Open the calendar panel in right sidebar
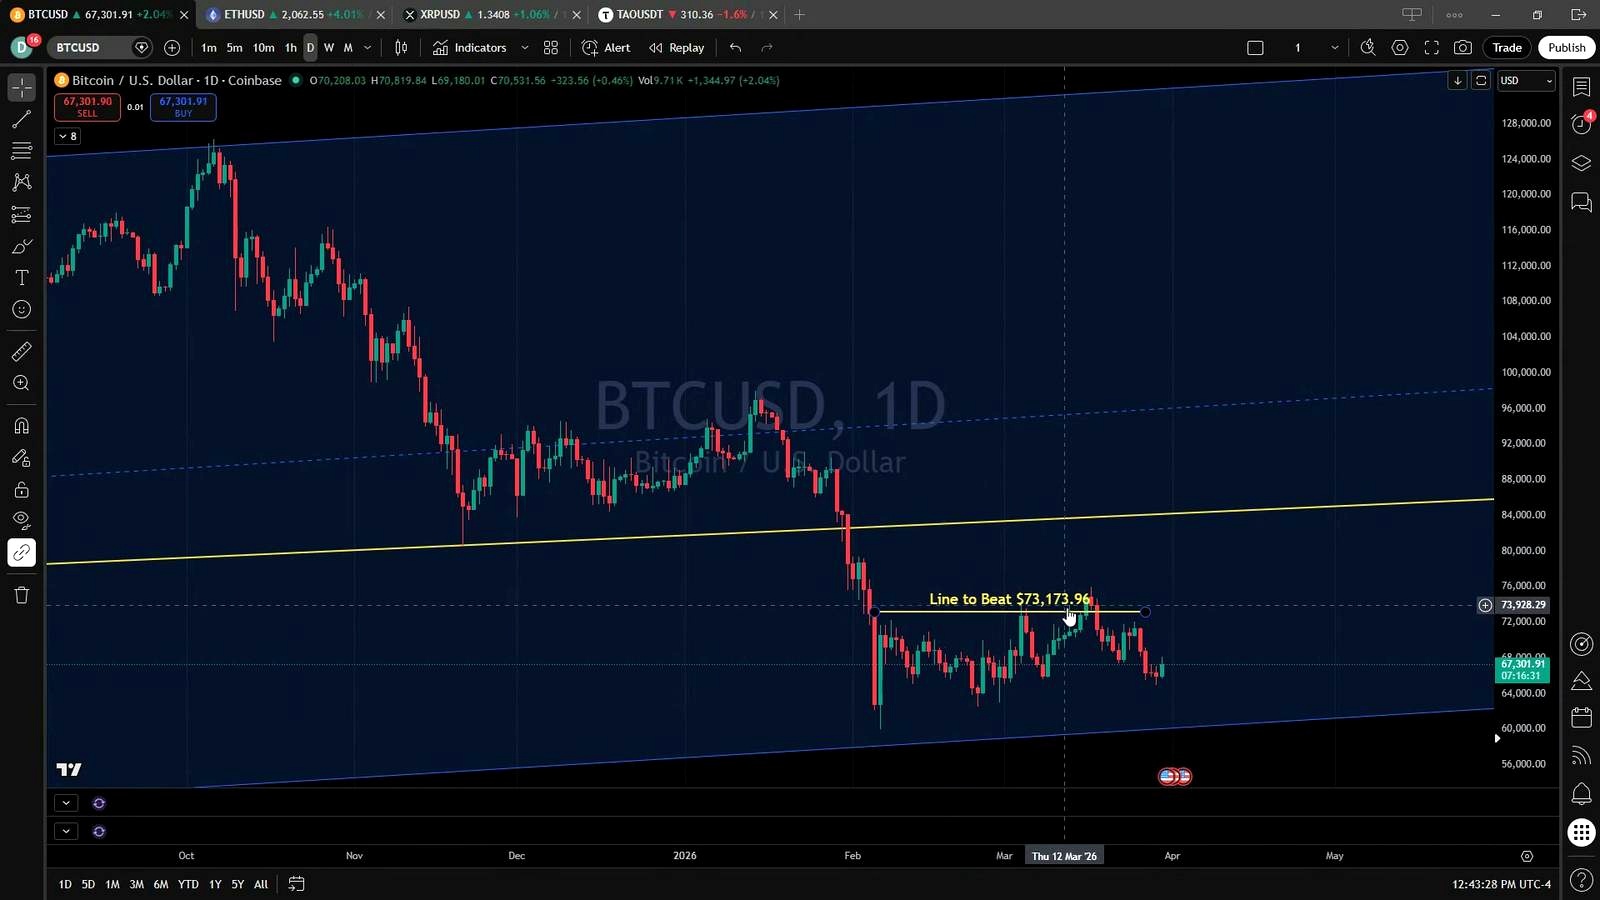This screenshot has width=1600, height=900. (1581, 717)
